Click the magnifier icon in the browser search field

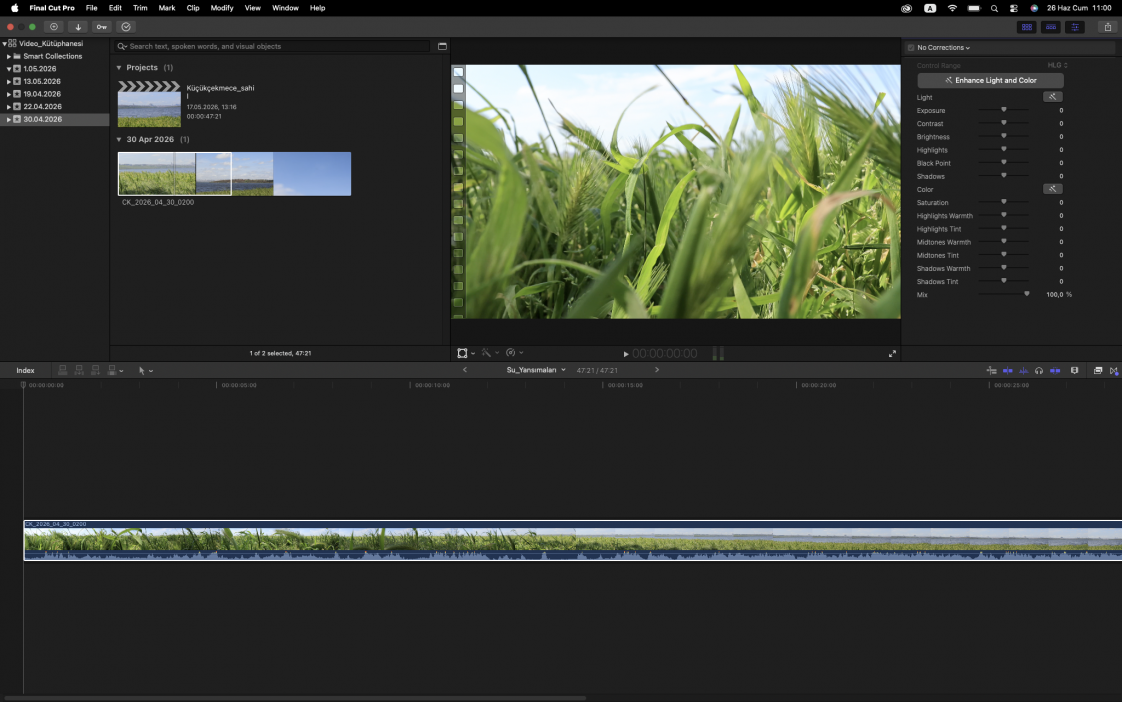[122, 46]
